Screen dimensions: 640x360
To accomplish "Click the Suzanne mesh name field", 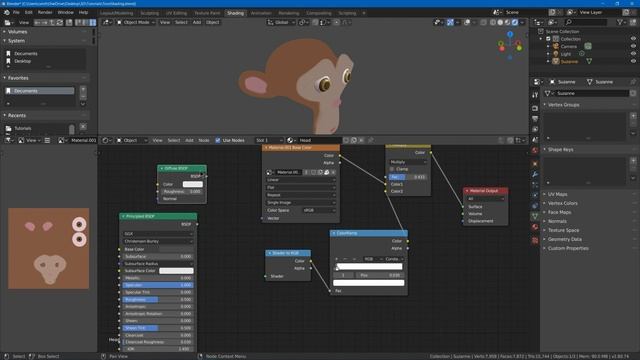I will (x=591, y=93).
